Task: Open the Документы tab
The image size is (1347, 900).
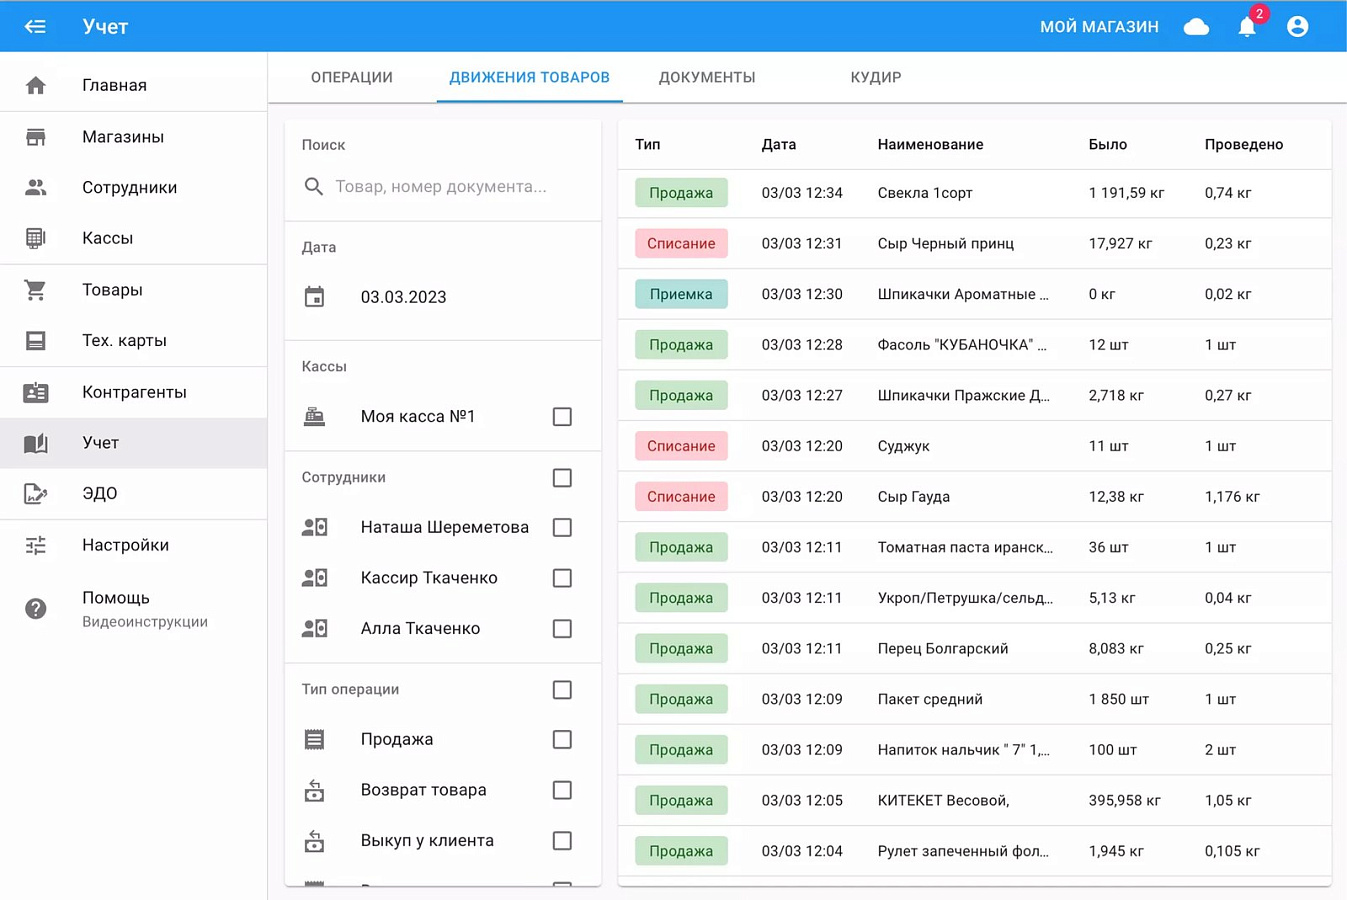Action: pyautogui.click(x=707, y=78)
